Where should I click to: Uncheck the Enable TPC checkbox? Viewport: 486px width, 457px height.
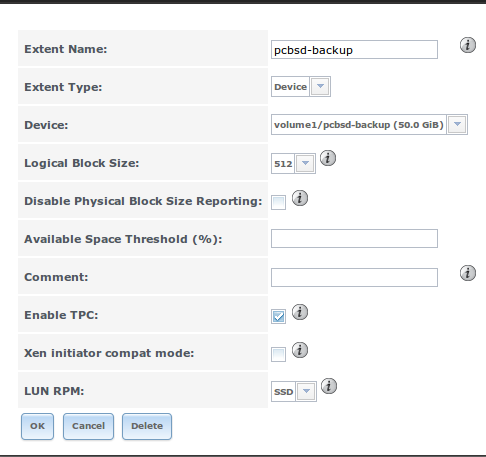pos(278,316)
